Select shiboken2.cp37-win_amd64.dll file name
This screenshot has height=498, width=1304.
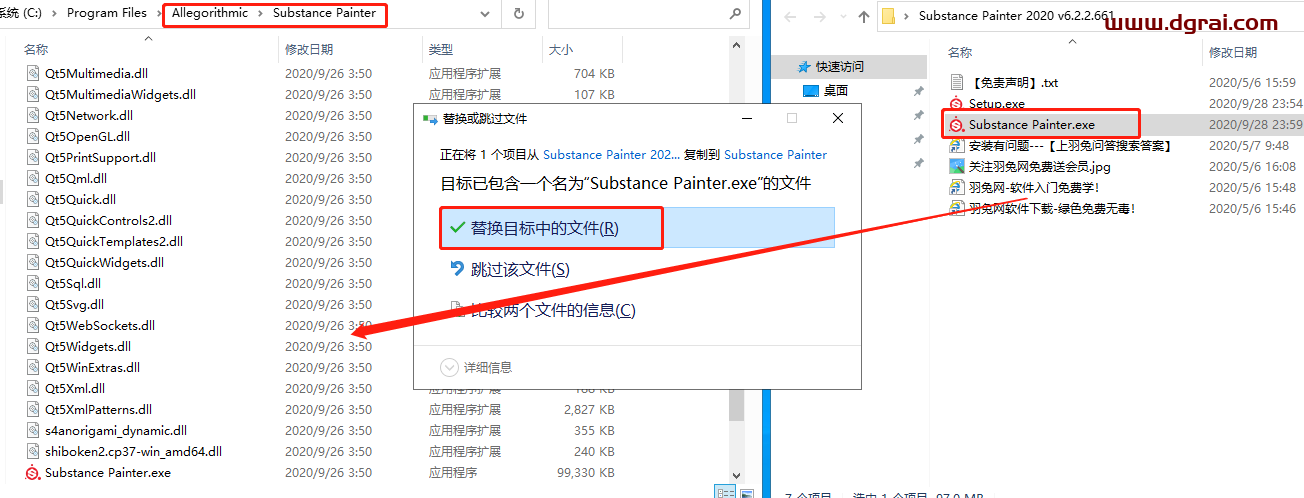coord(133,452)
